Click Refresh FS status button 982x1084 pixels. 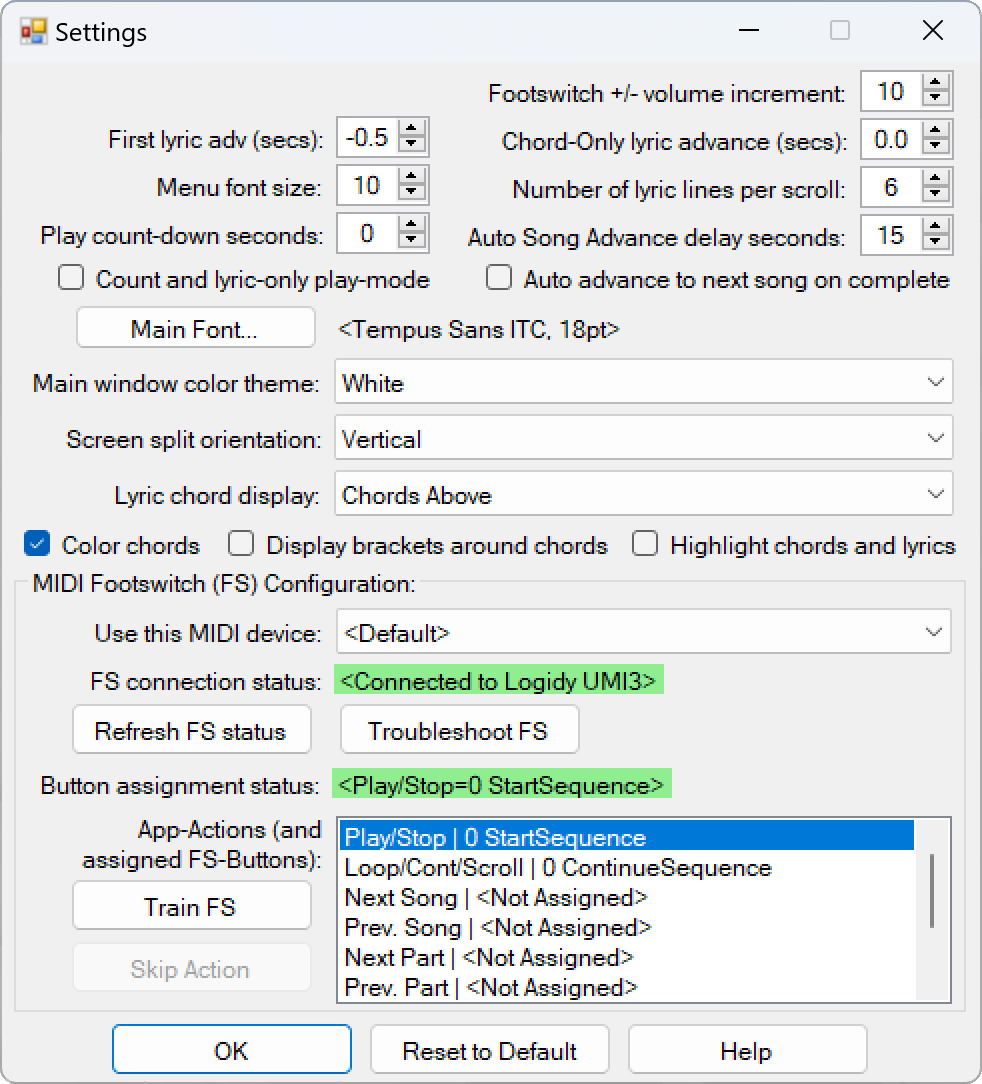point(192,730)
